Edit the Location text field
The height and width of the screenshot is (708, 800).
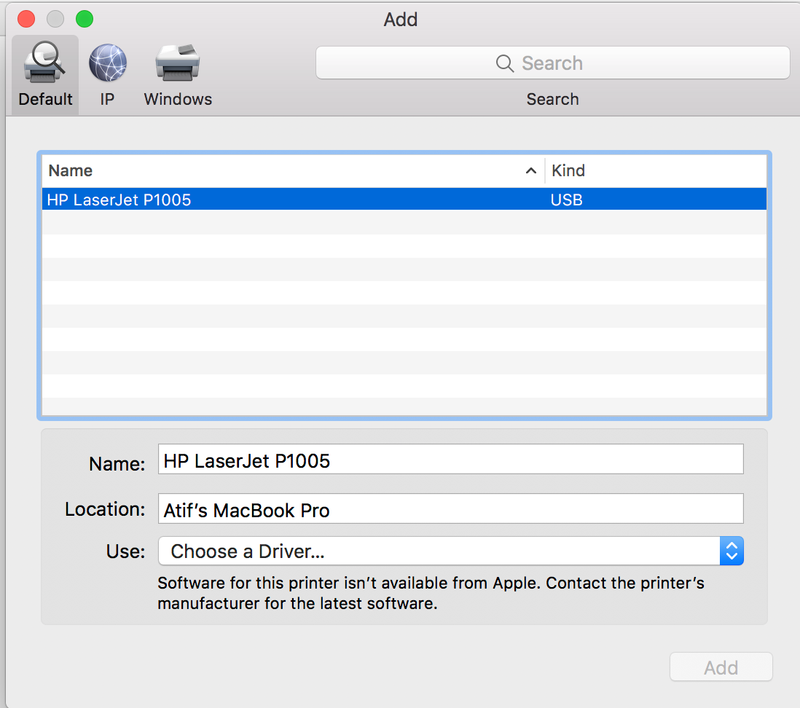pyautogui.click(x=451, y=509)
